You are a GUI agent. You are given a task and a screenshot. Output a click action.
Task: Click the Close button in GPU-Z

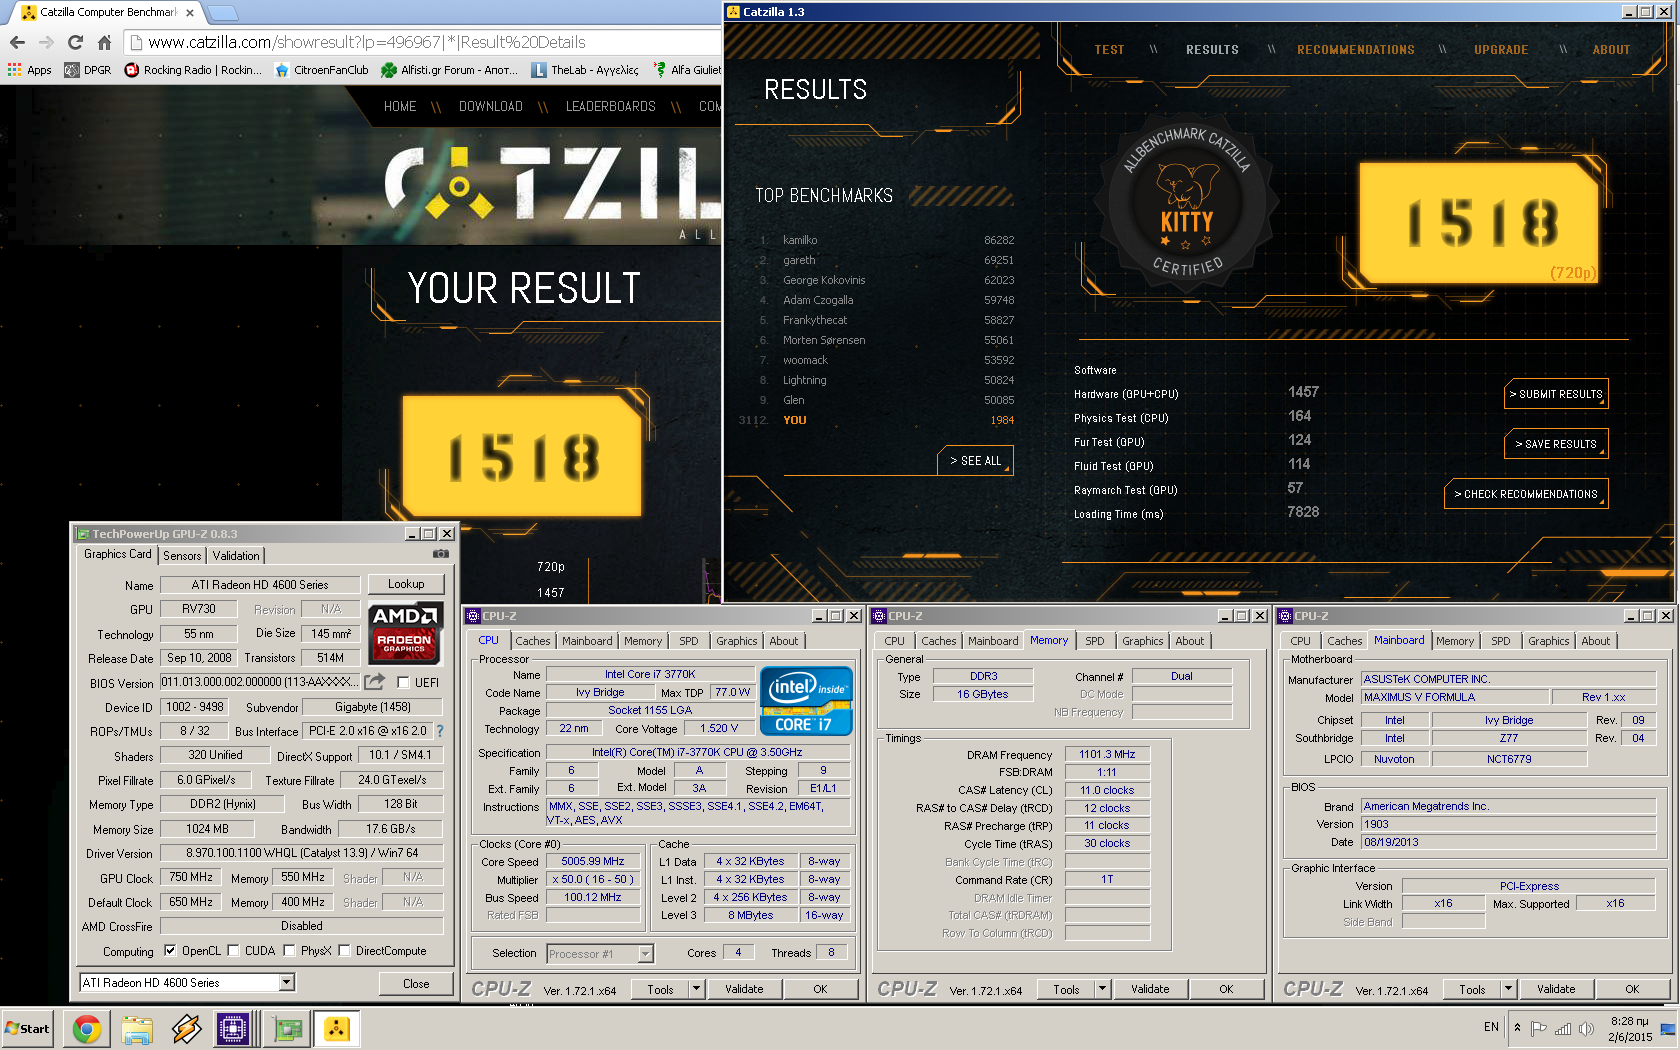tap(416, 984)
